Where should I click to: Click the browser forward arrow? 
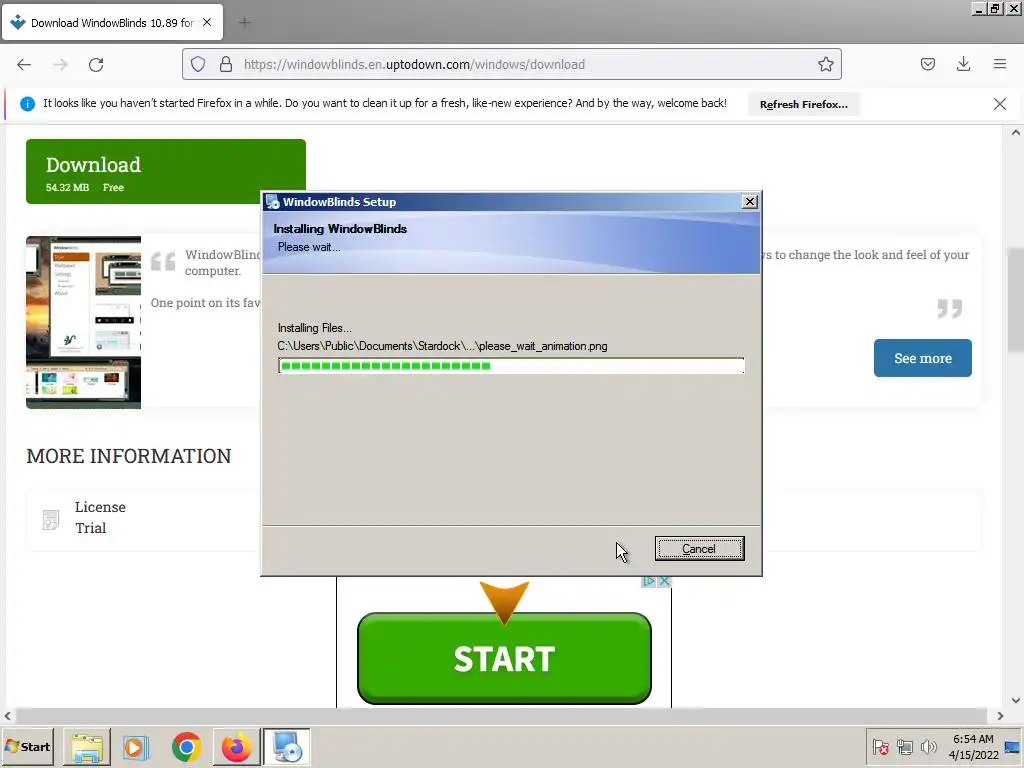click(60, 65)
